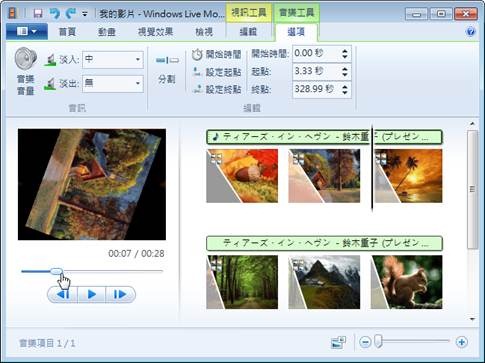Screen dimensions: 485x363
Task: Open the blue application menu button
Action: 27,32
